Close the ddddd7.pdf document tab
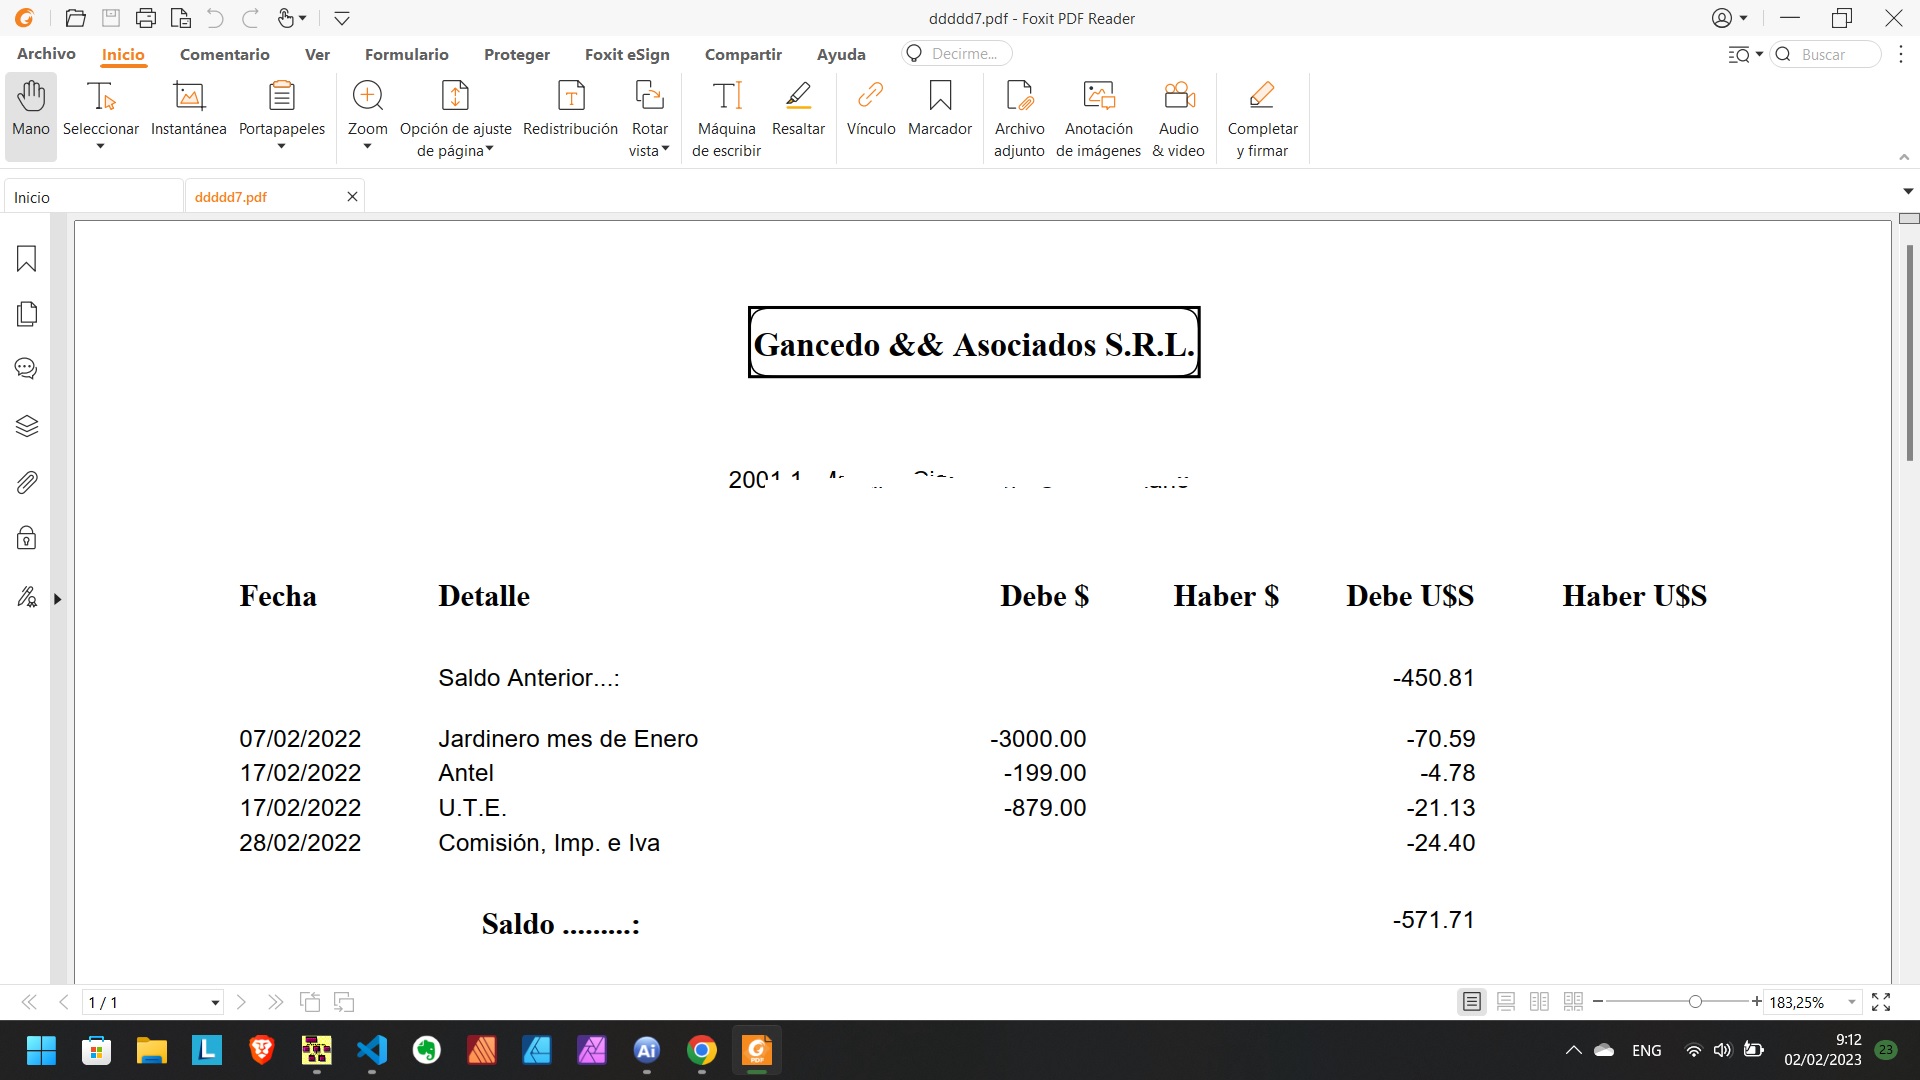 352,197
